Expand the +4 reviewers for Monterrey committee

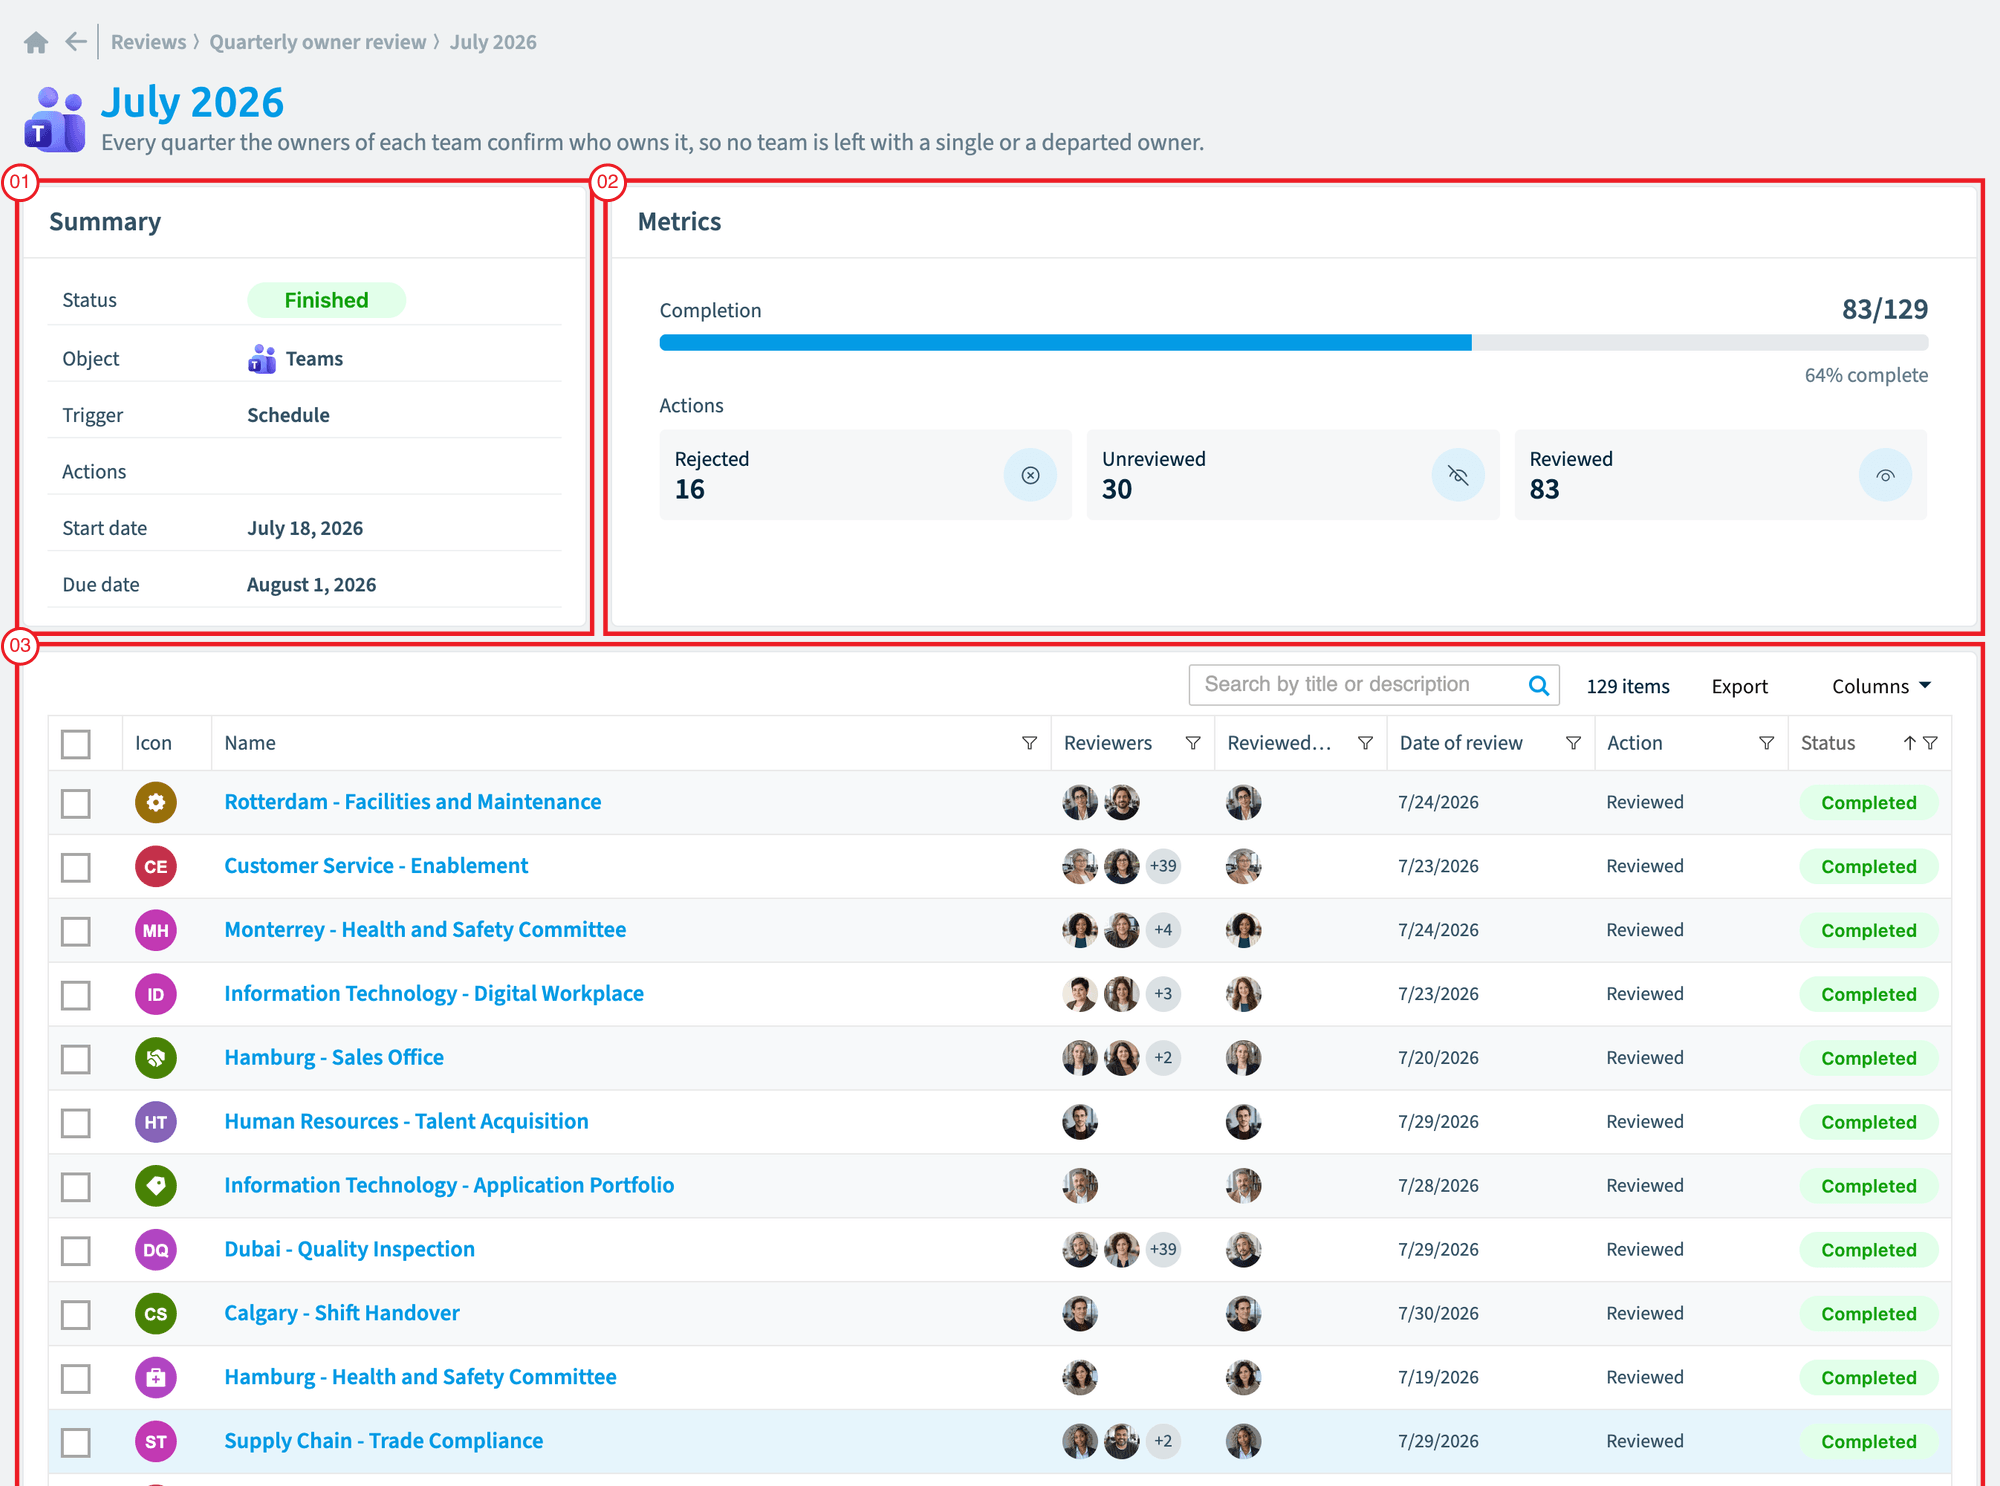coord(1163,930)
